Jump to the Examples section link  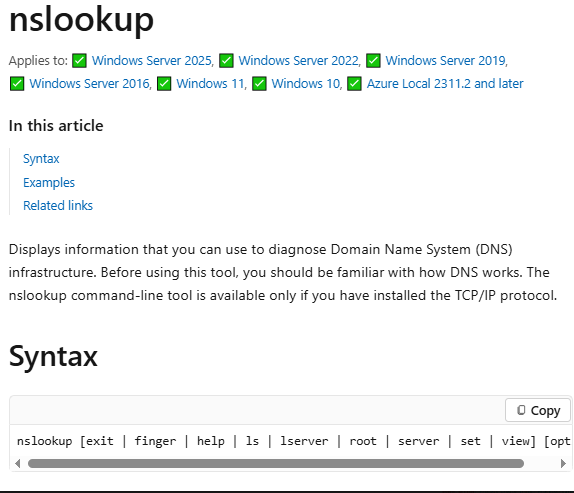(x=49, y=183)
